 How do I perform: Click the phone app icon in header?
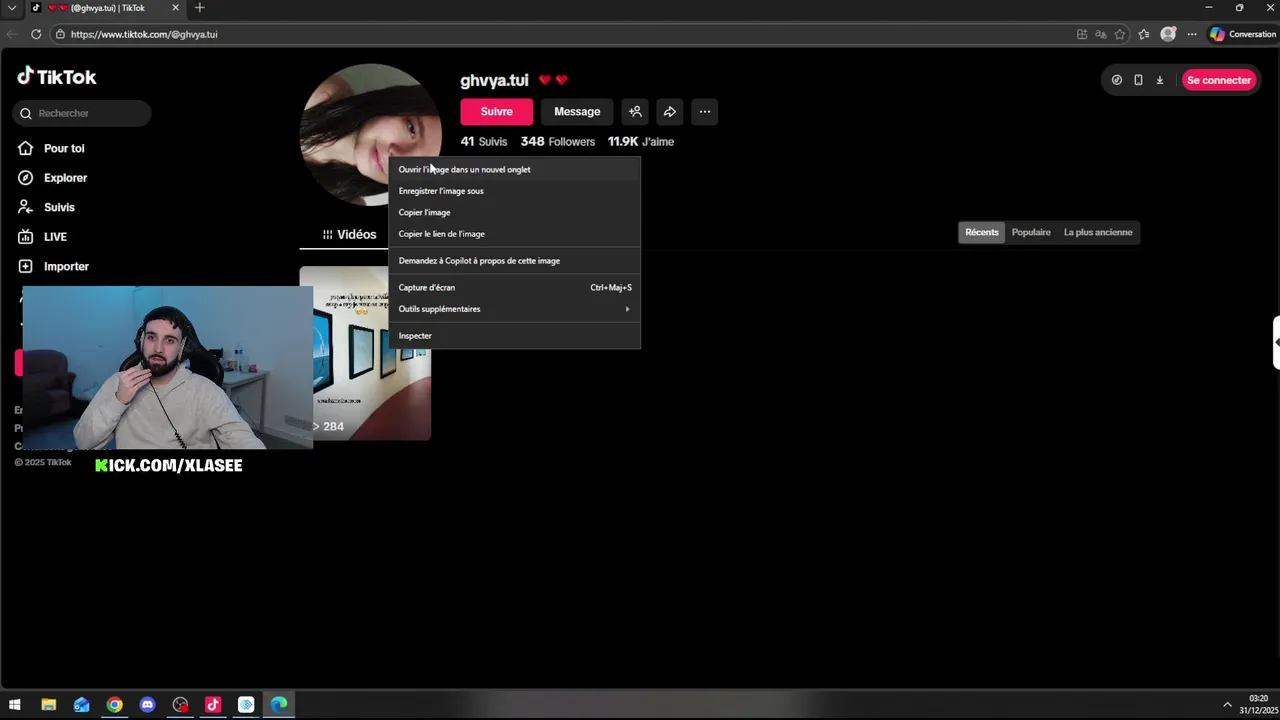tap(1138, 80)
